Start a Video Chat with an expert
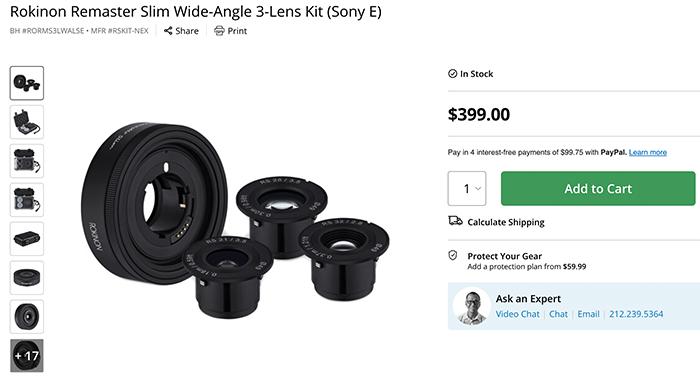The image size is (700, 377). [517, 314]
